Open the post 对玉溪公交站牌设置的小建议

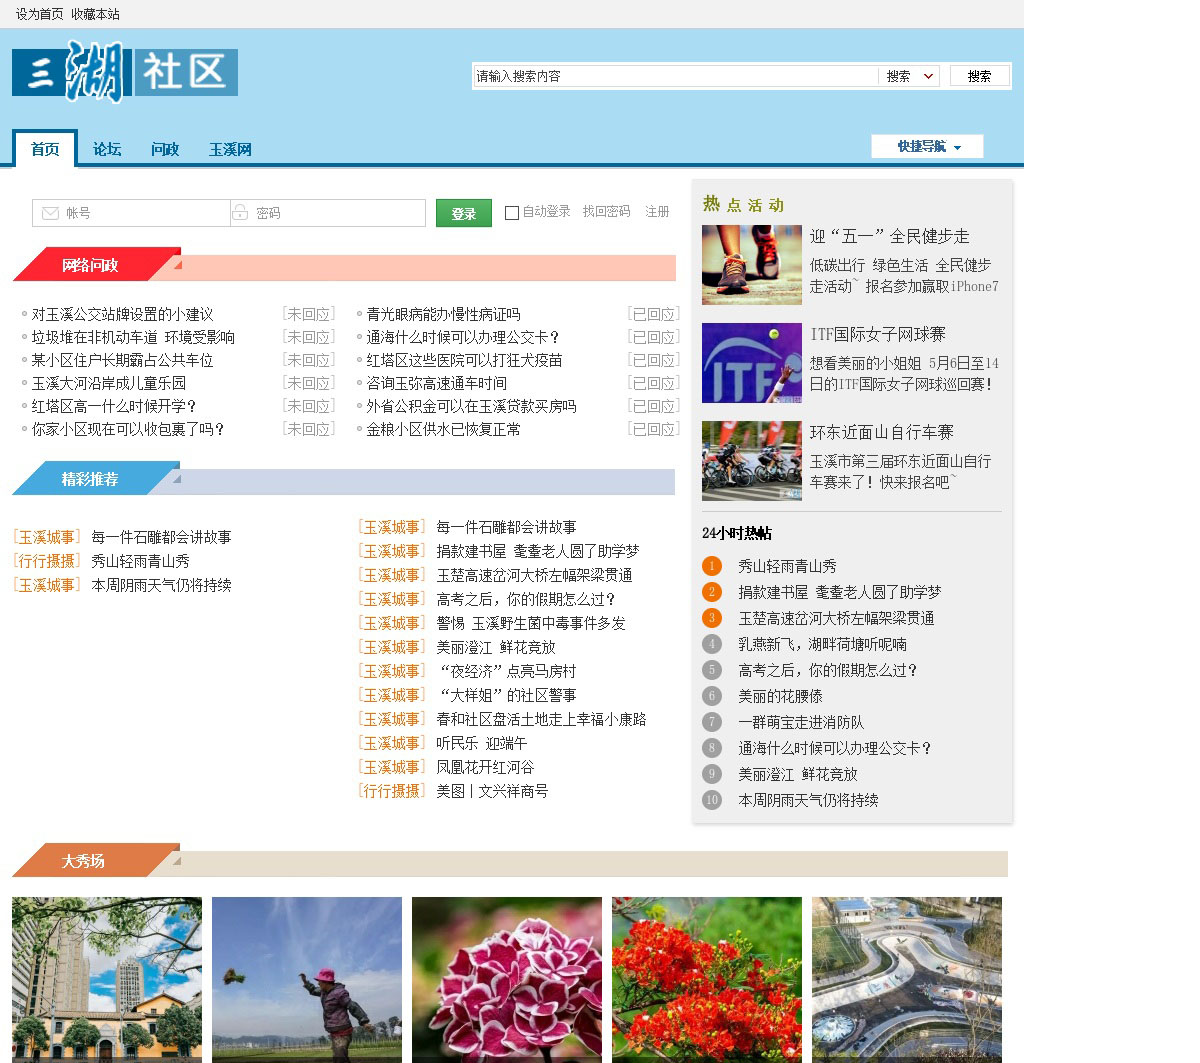click(122, 314)
